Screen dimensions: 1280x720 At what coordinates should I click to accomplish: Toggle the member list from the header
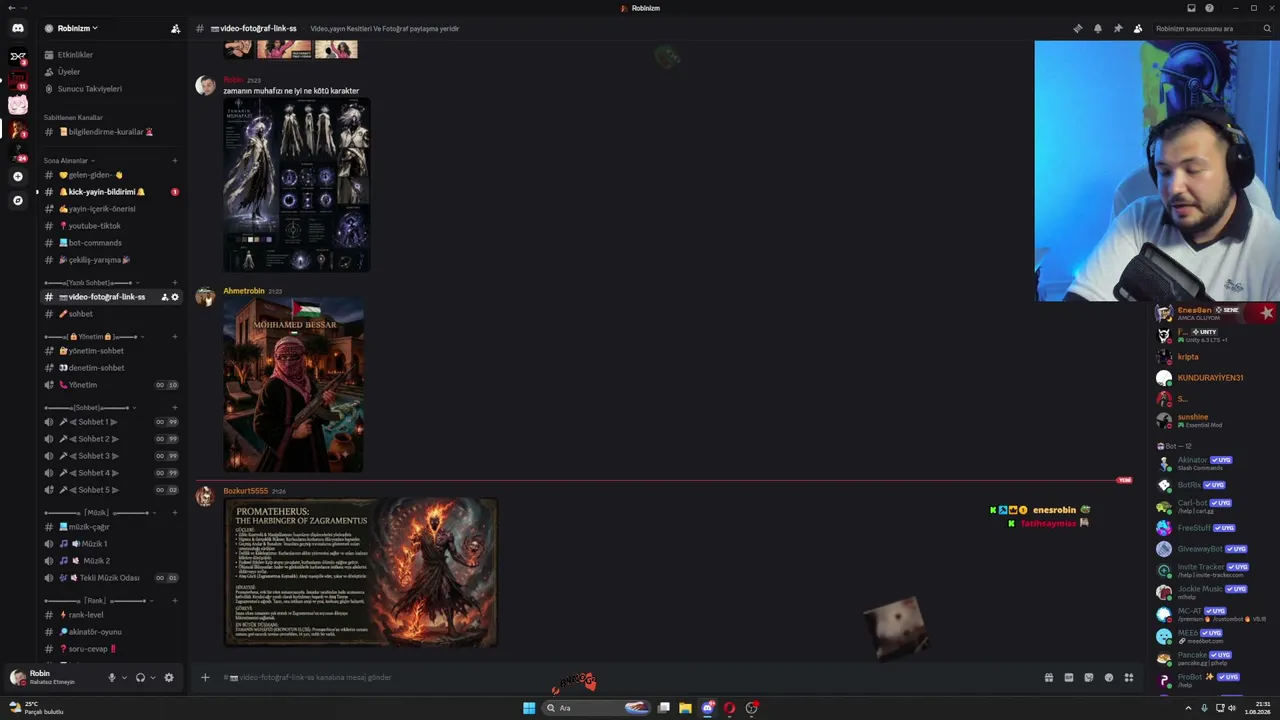[1138, 28]
